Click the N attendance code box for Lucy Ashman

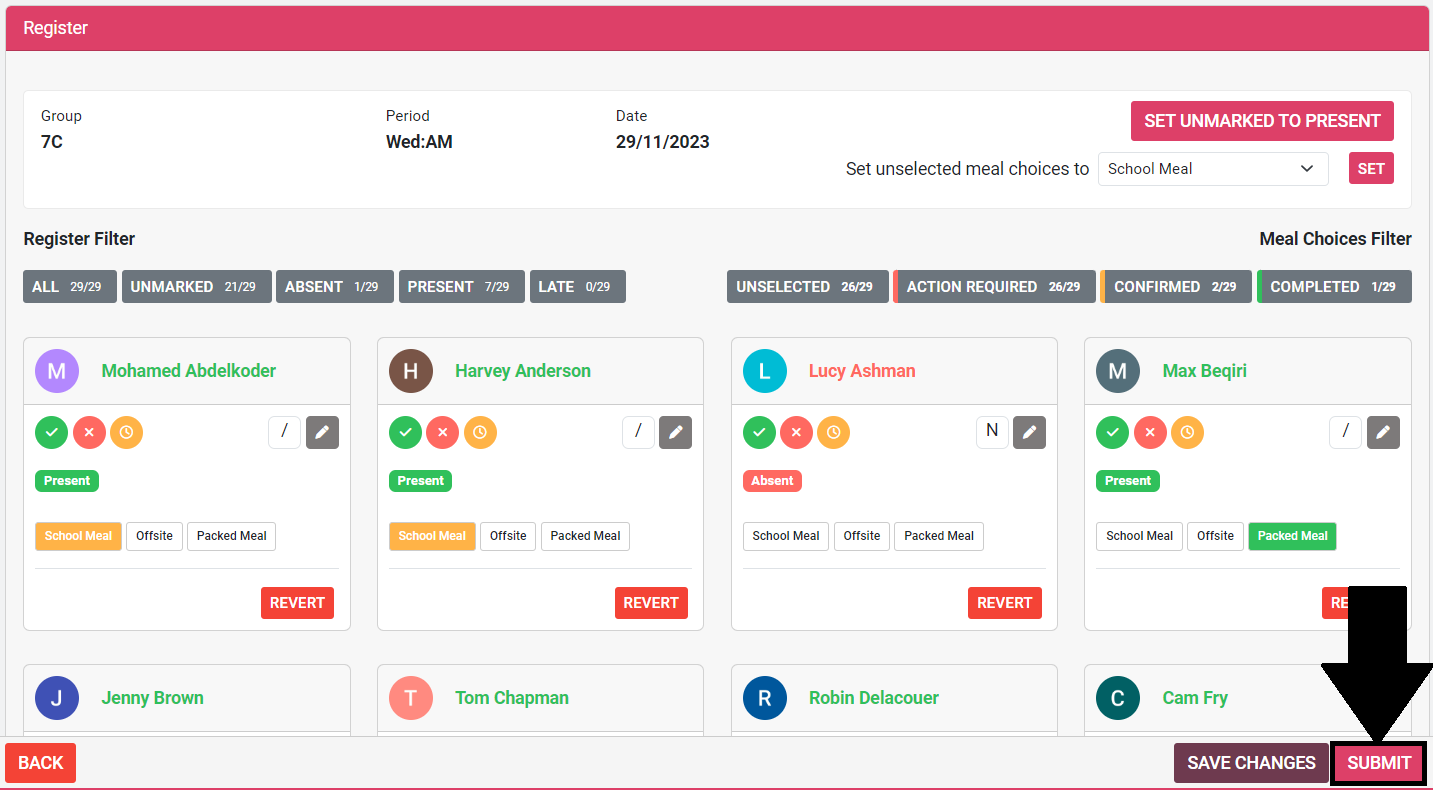(992, 432)
